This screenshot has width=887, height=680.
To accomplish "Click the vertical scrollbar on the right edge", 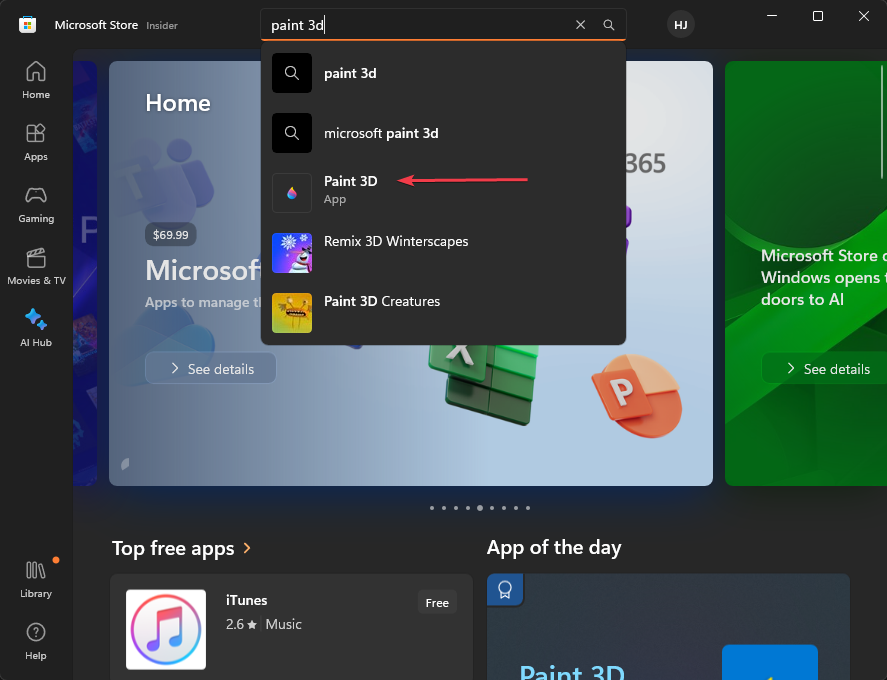I will pos(882,122).
